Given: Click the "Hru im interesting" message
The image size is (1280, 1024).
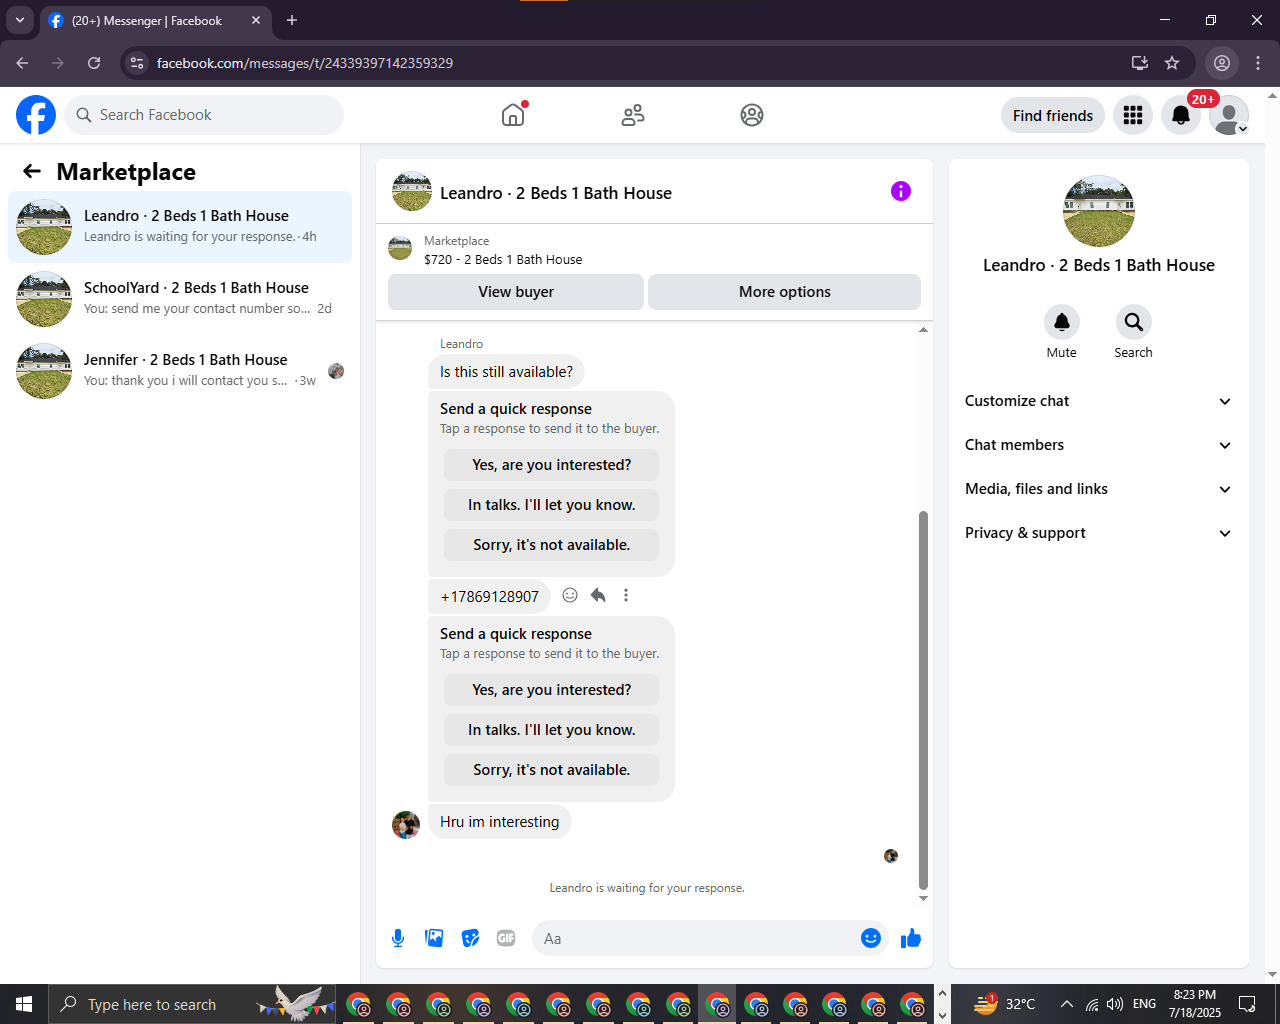Looking at the screenshot, I should pyautogui.click(x=500, y=822).
